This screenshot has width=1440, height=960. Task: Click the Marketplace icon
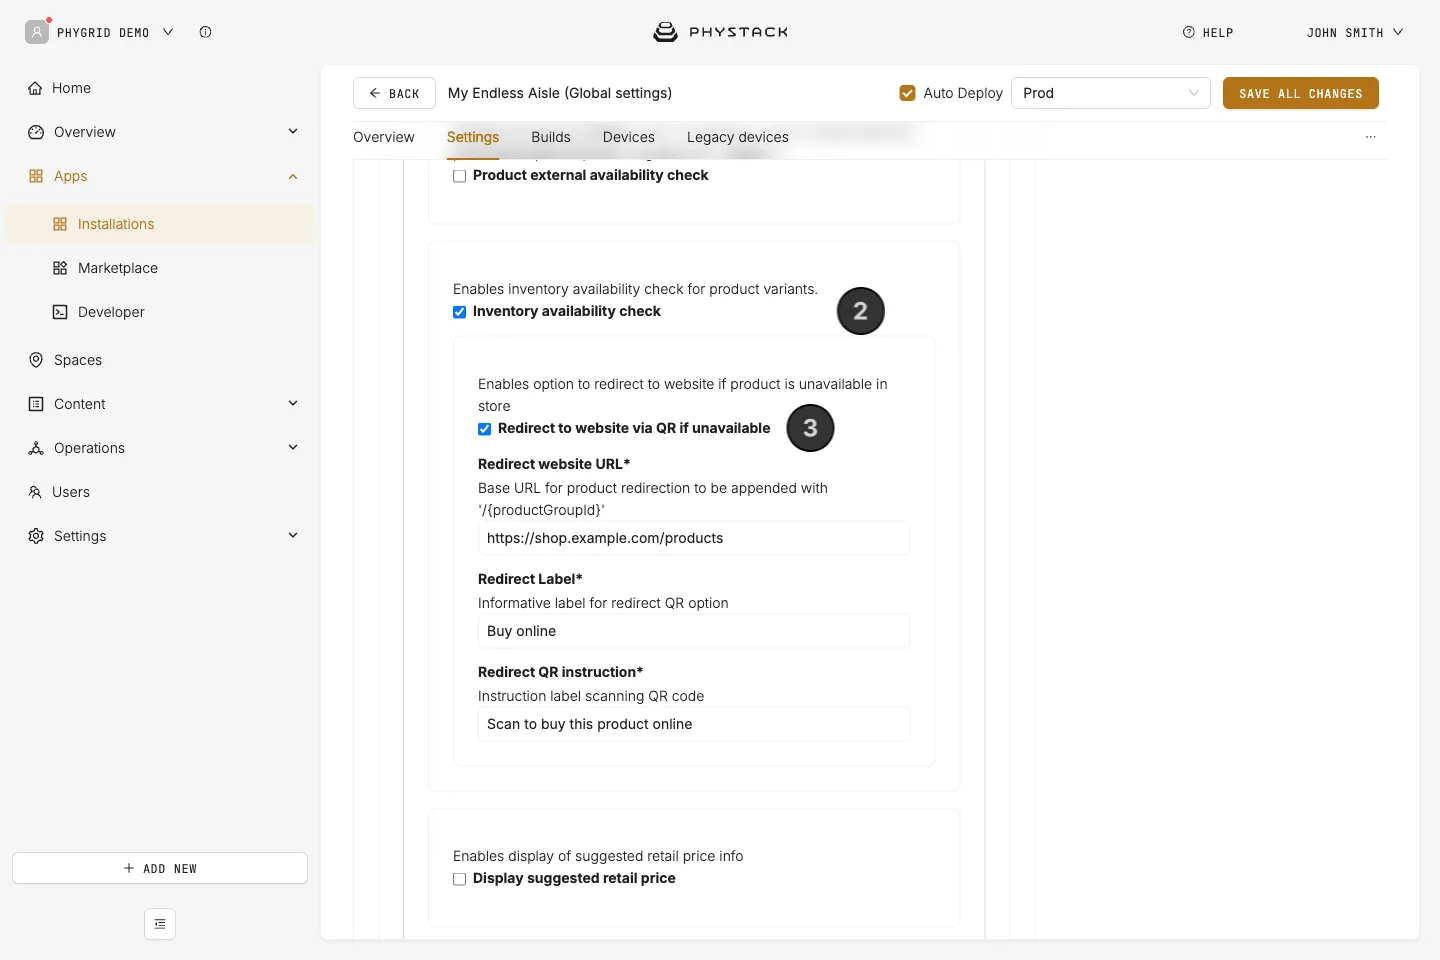click(x=60, y=268)
